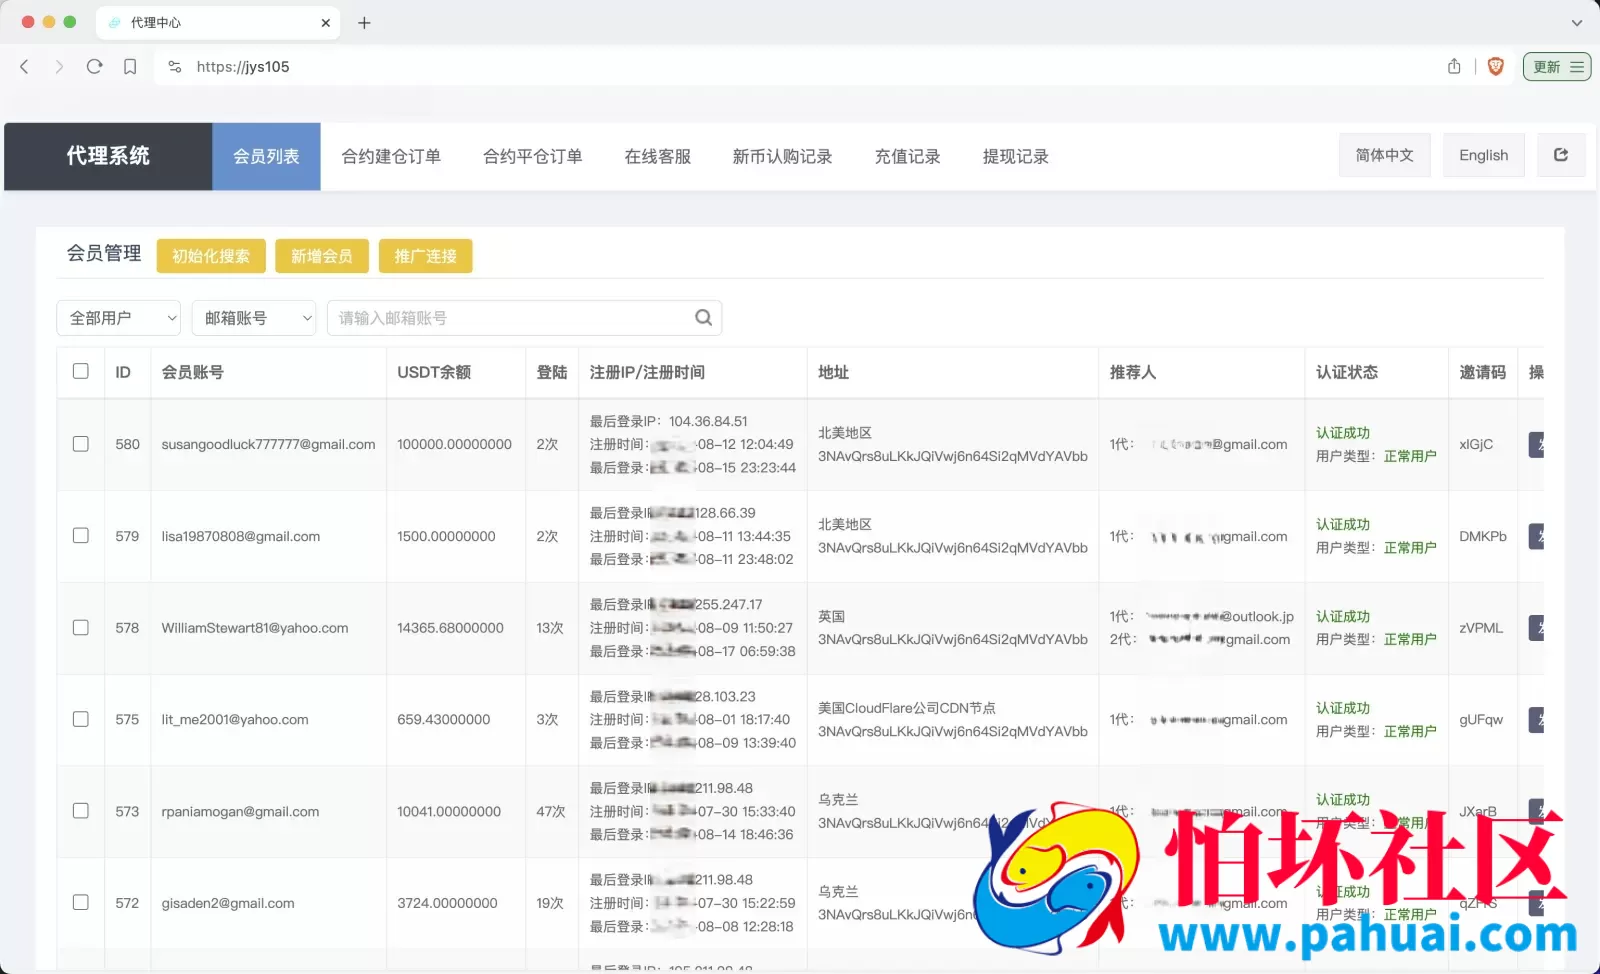Image resolution: width=1600 pixels, height=974 pixels.
Task: Expand the tab list chevron at top right
Action: [x=1577, y=23]
